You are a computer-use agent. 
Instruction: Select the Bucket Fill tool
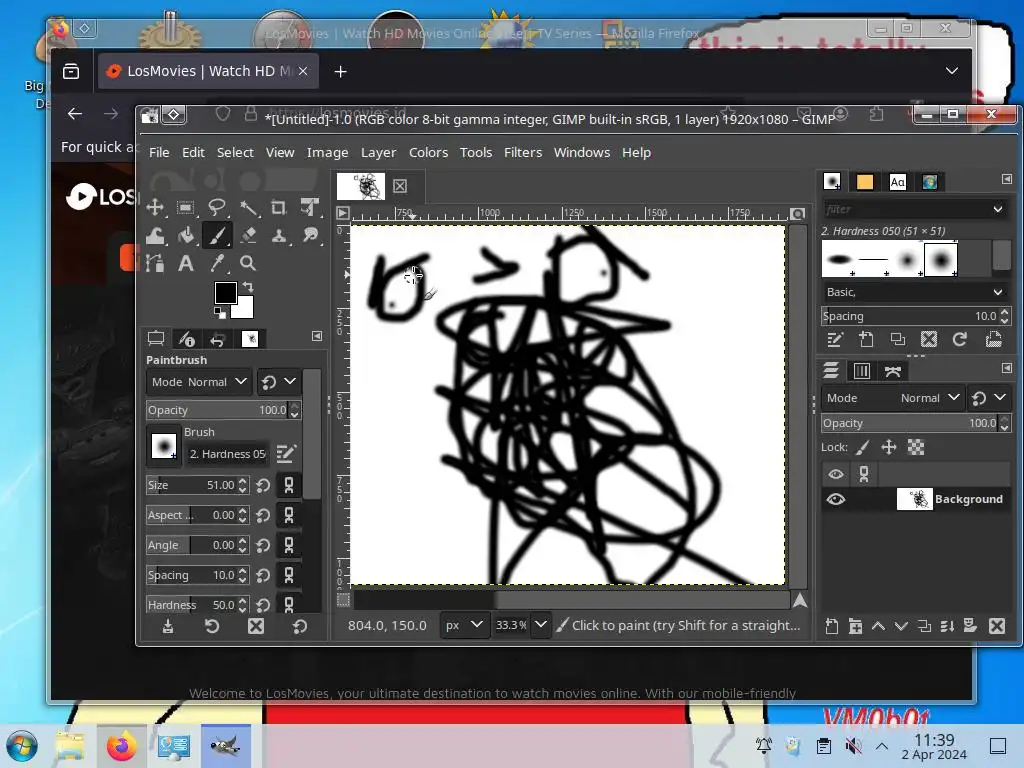pos(185,236)
